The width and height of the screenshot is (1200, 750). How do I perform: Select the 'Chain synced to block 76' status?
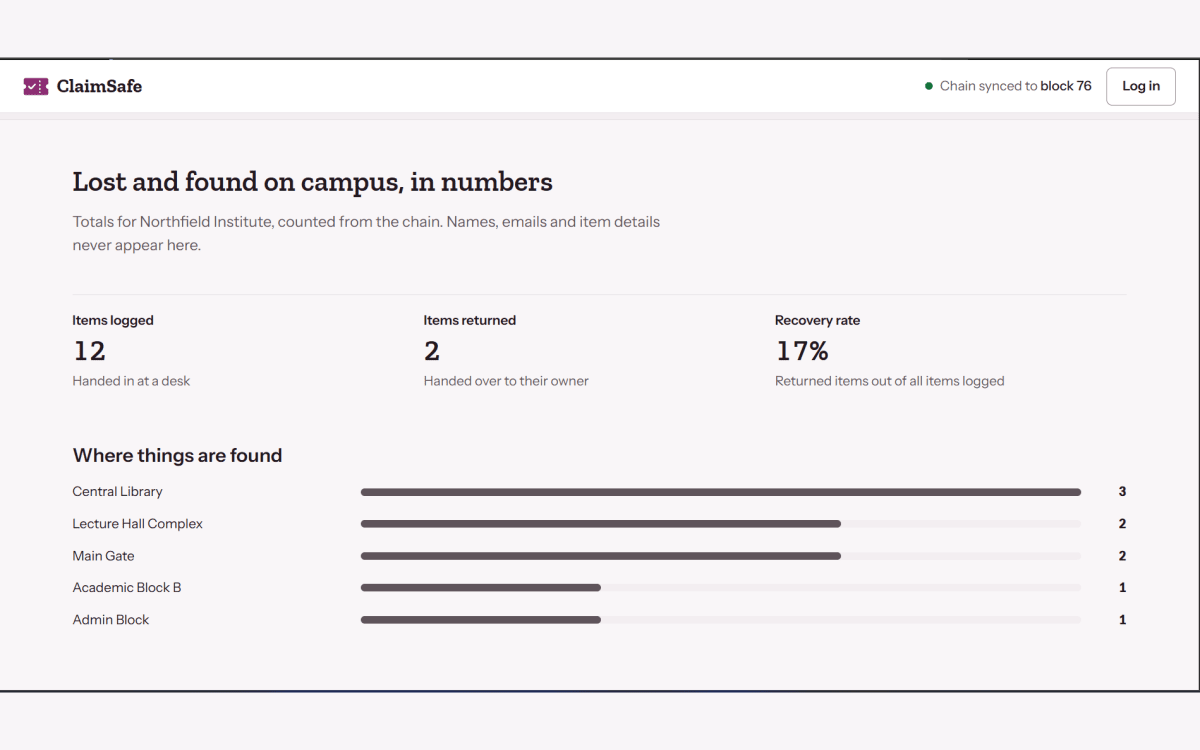tap(1008, 86)
